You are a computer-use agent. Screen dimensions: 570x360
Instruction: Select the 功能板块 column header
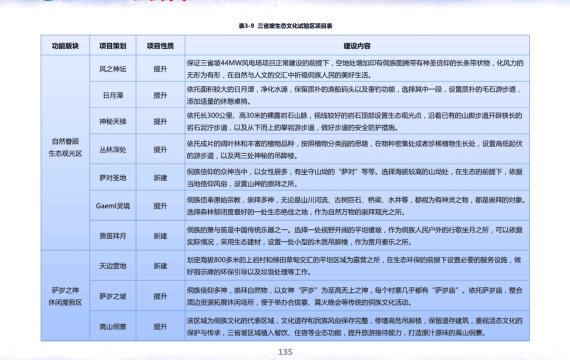point(65,46)
